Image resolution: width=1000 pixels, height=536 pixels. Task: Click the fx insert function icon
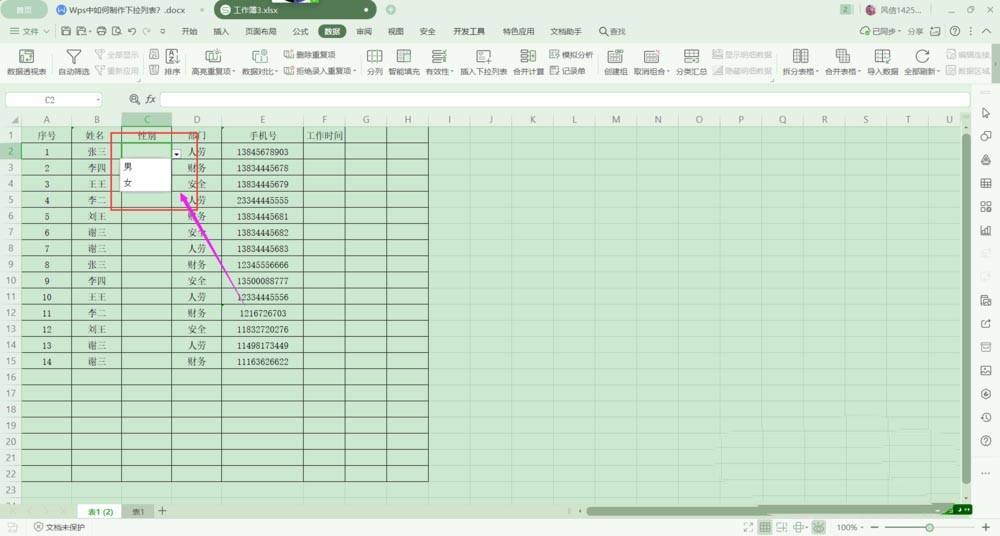pos(151,100)
